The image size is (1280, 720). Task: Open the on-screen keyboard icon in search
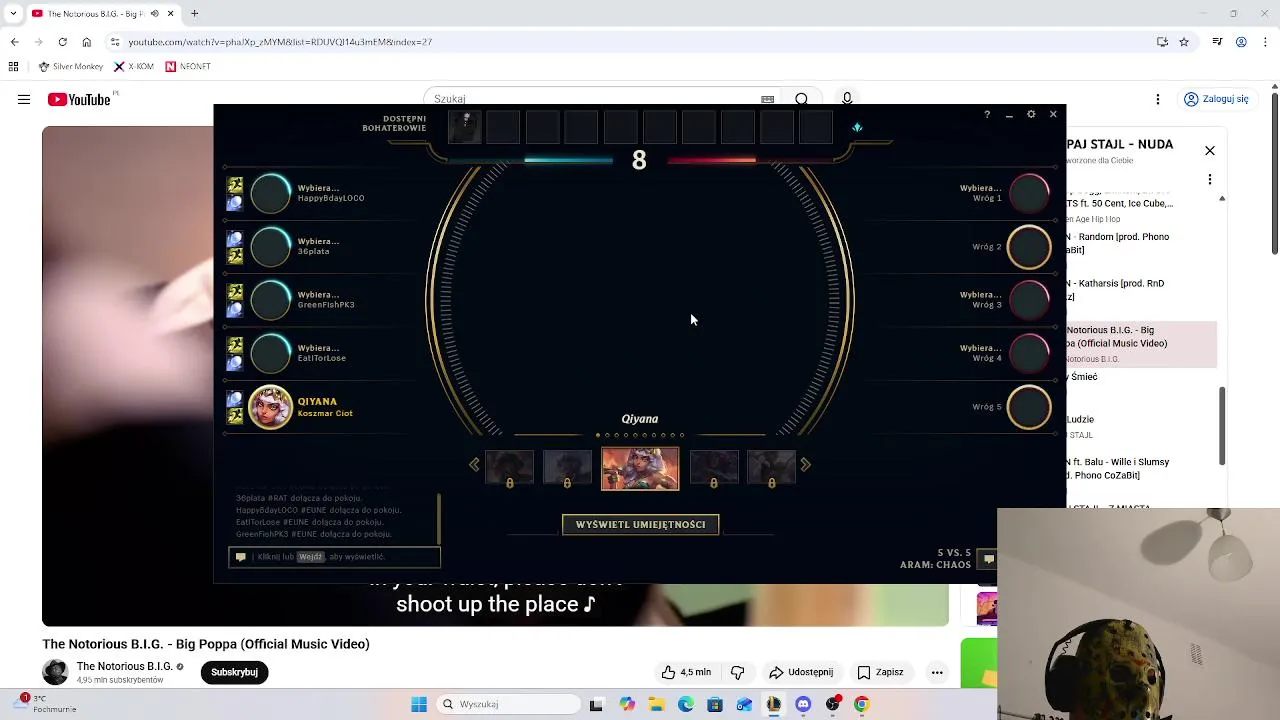(x=767, y=99)
